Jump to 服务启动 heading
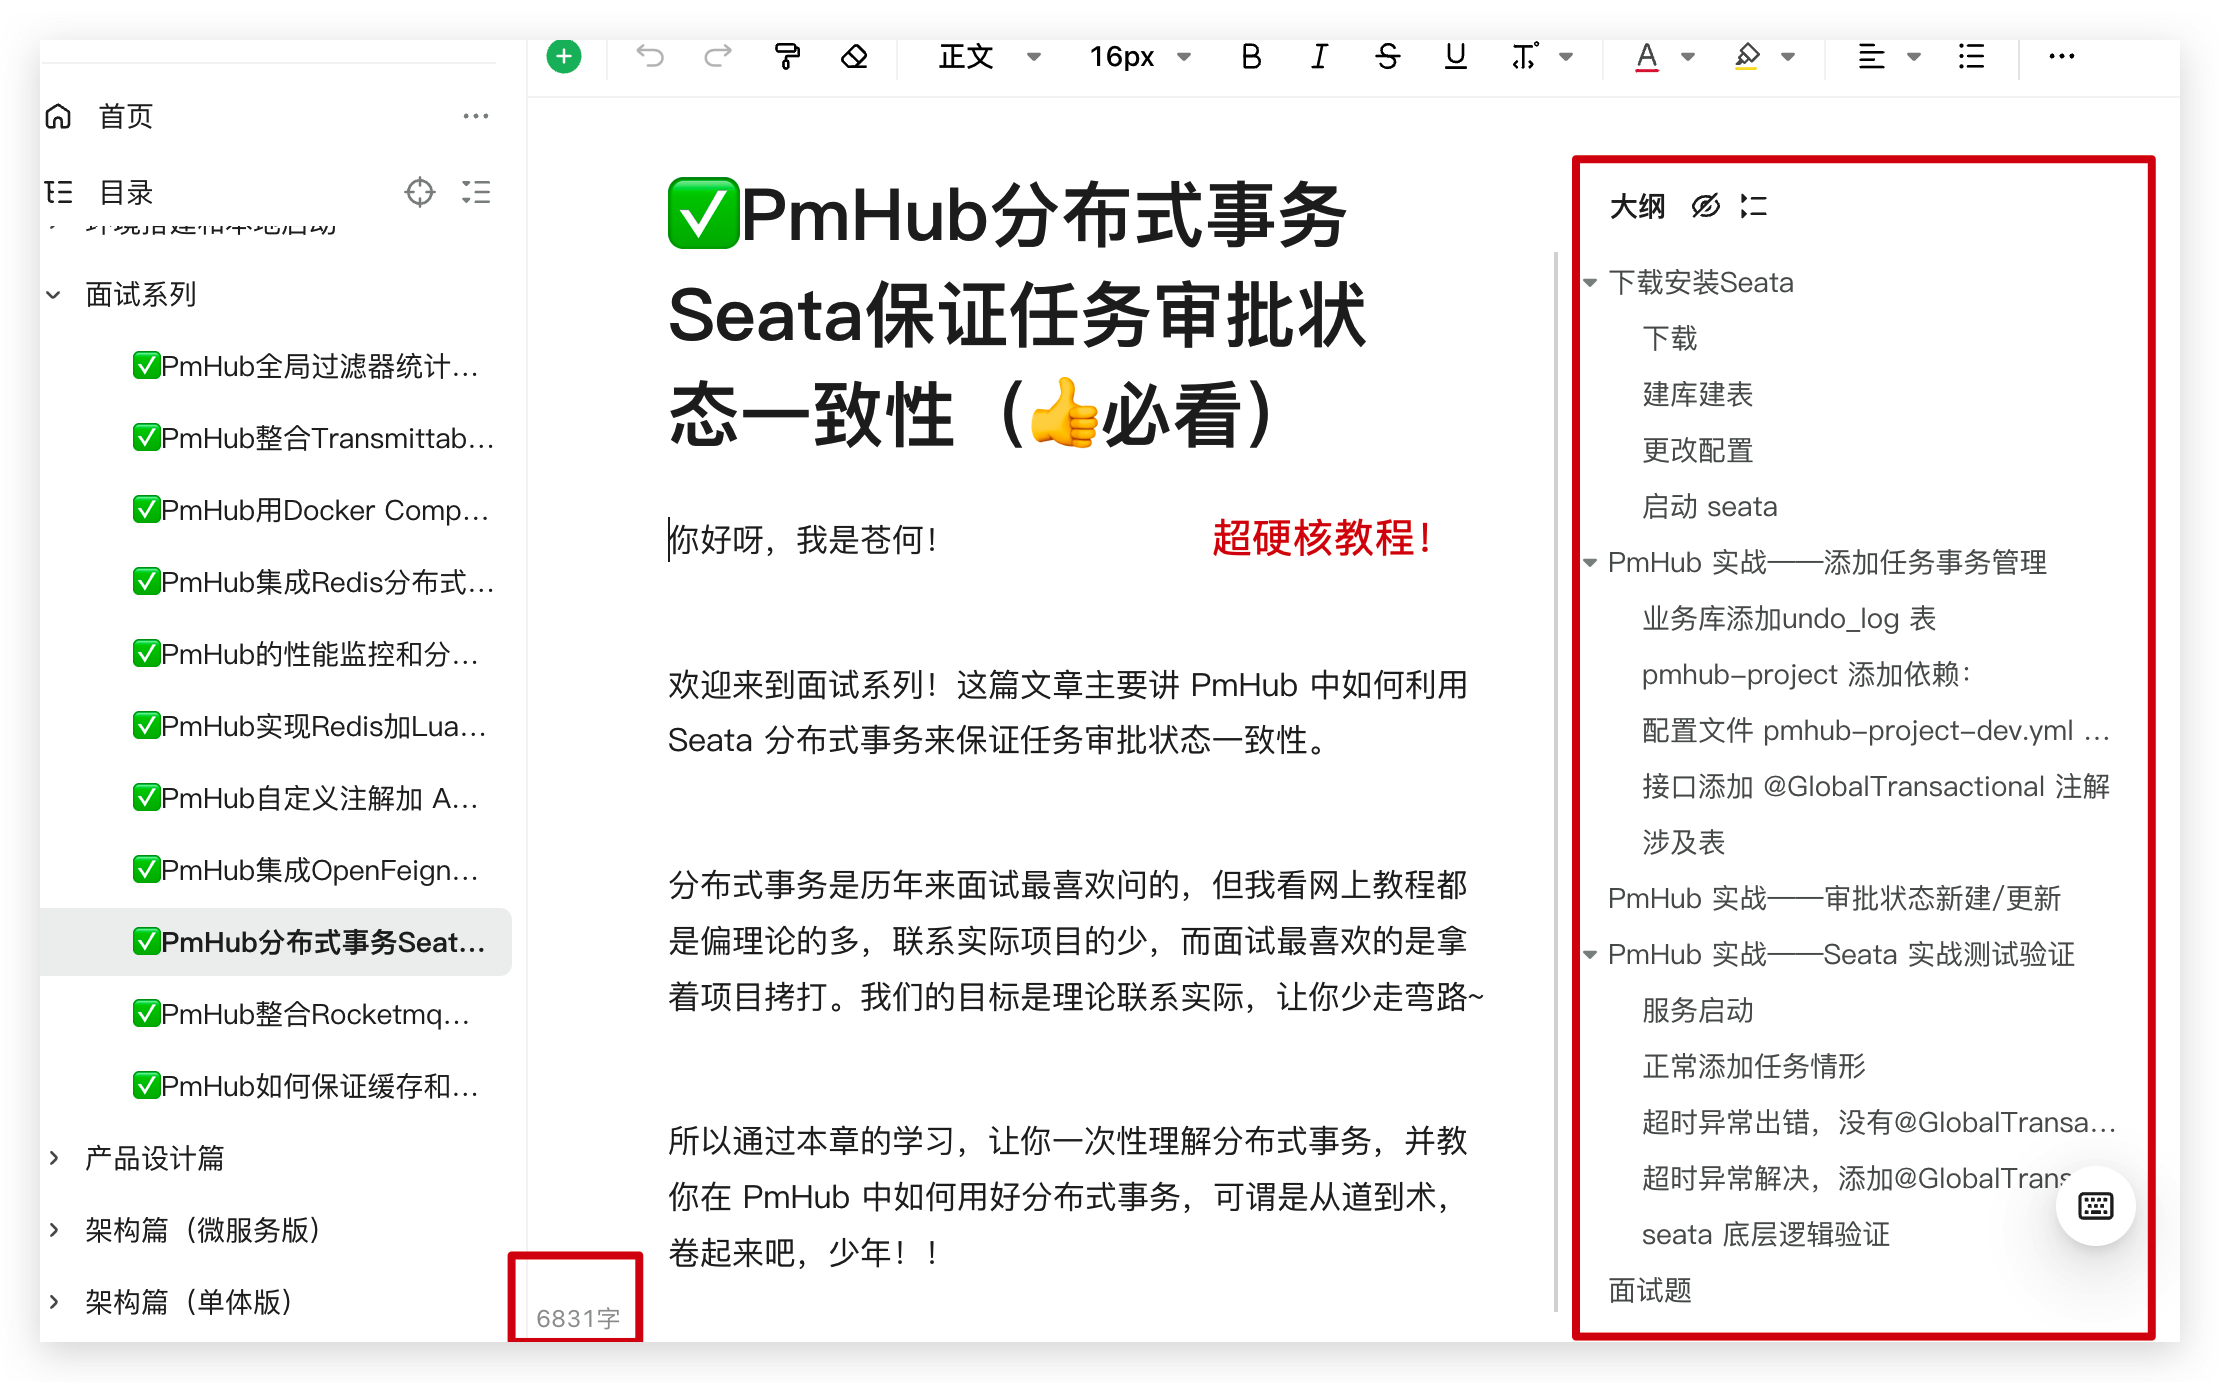 coord(1698,1010)
